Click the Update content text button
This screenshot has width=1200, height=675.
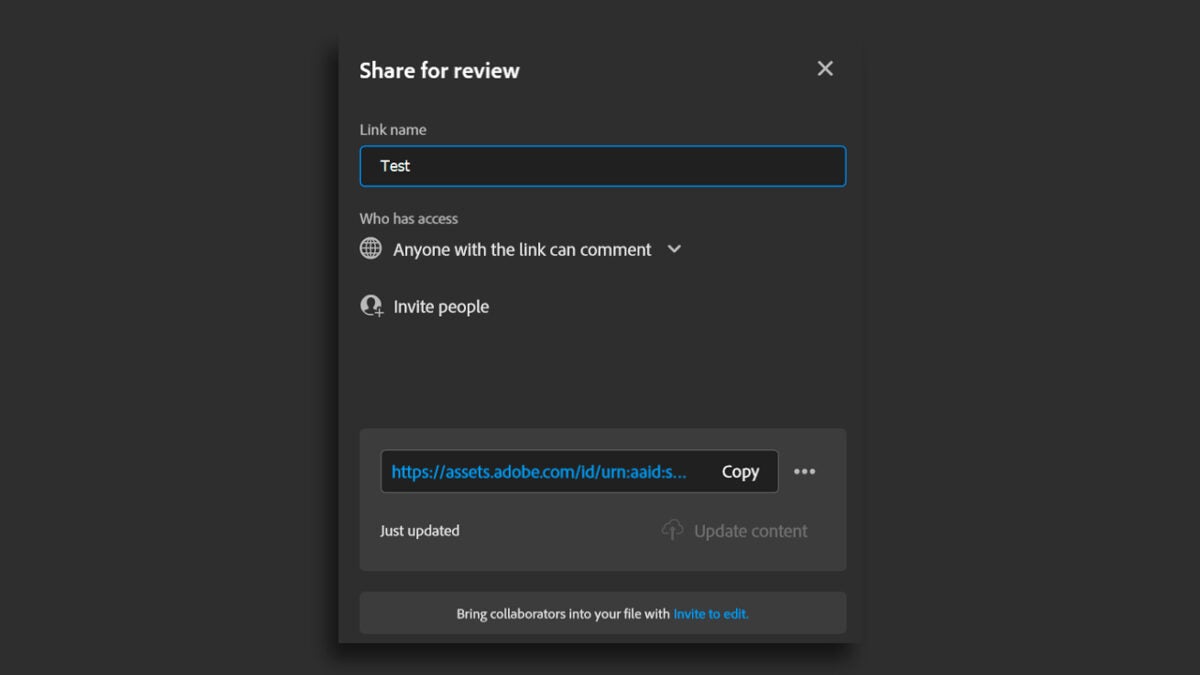pyautogui.click(x=750, y=531)
